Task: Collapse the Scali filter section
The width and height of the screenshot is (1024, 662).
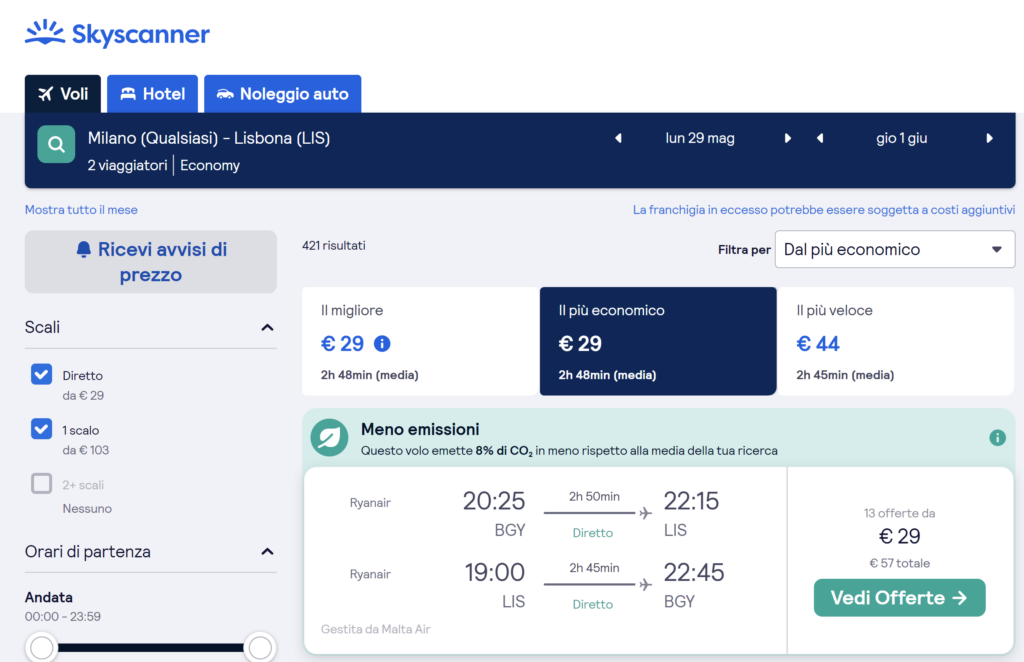Action: pyautogui.click(x=267, y=328)
